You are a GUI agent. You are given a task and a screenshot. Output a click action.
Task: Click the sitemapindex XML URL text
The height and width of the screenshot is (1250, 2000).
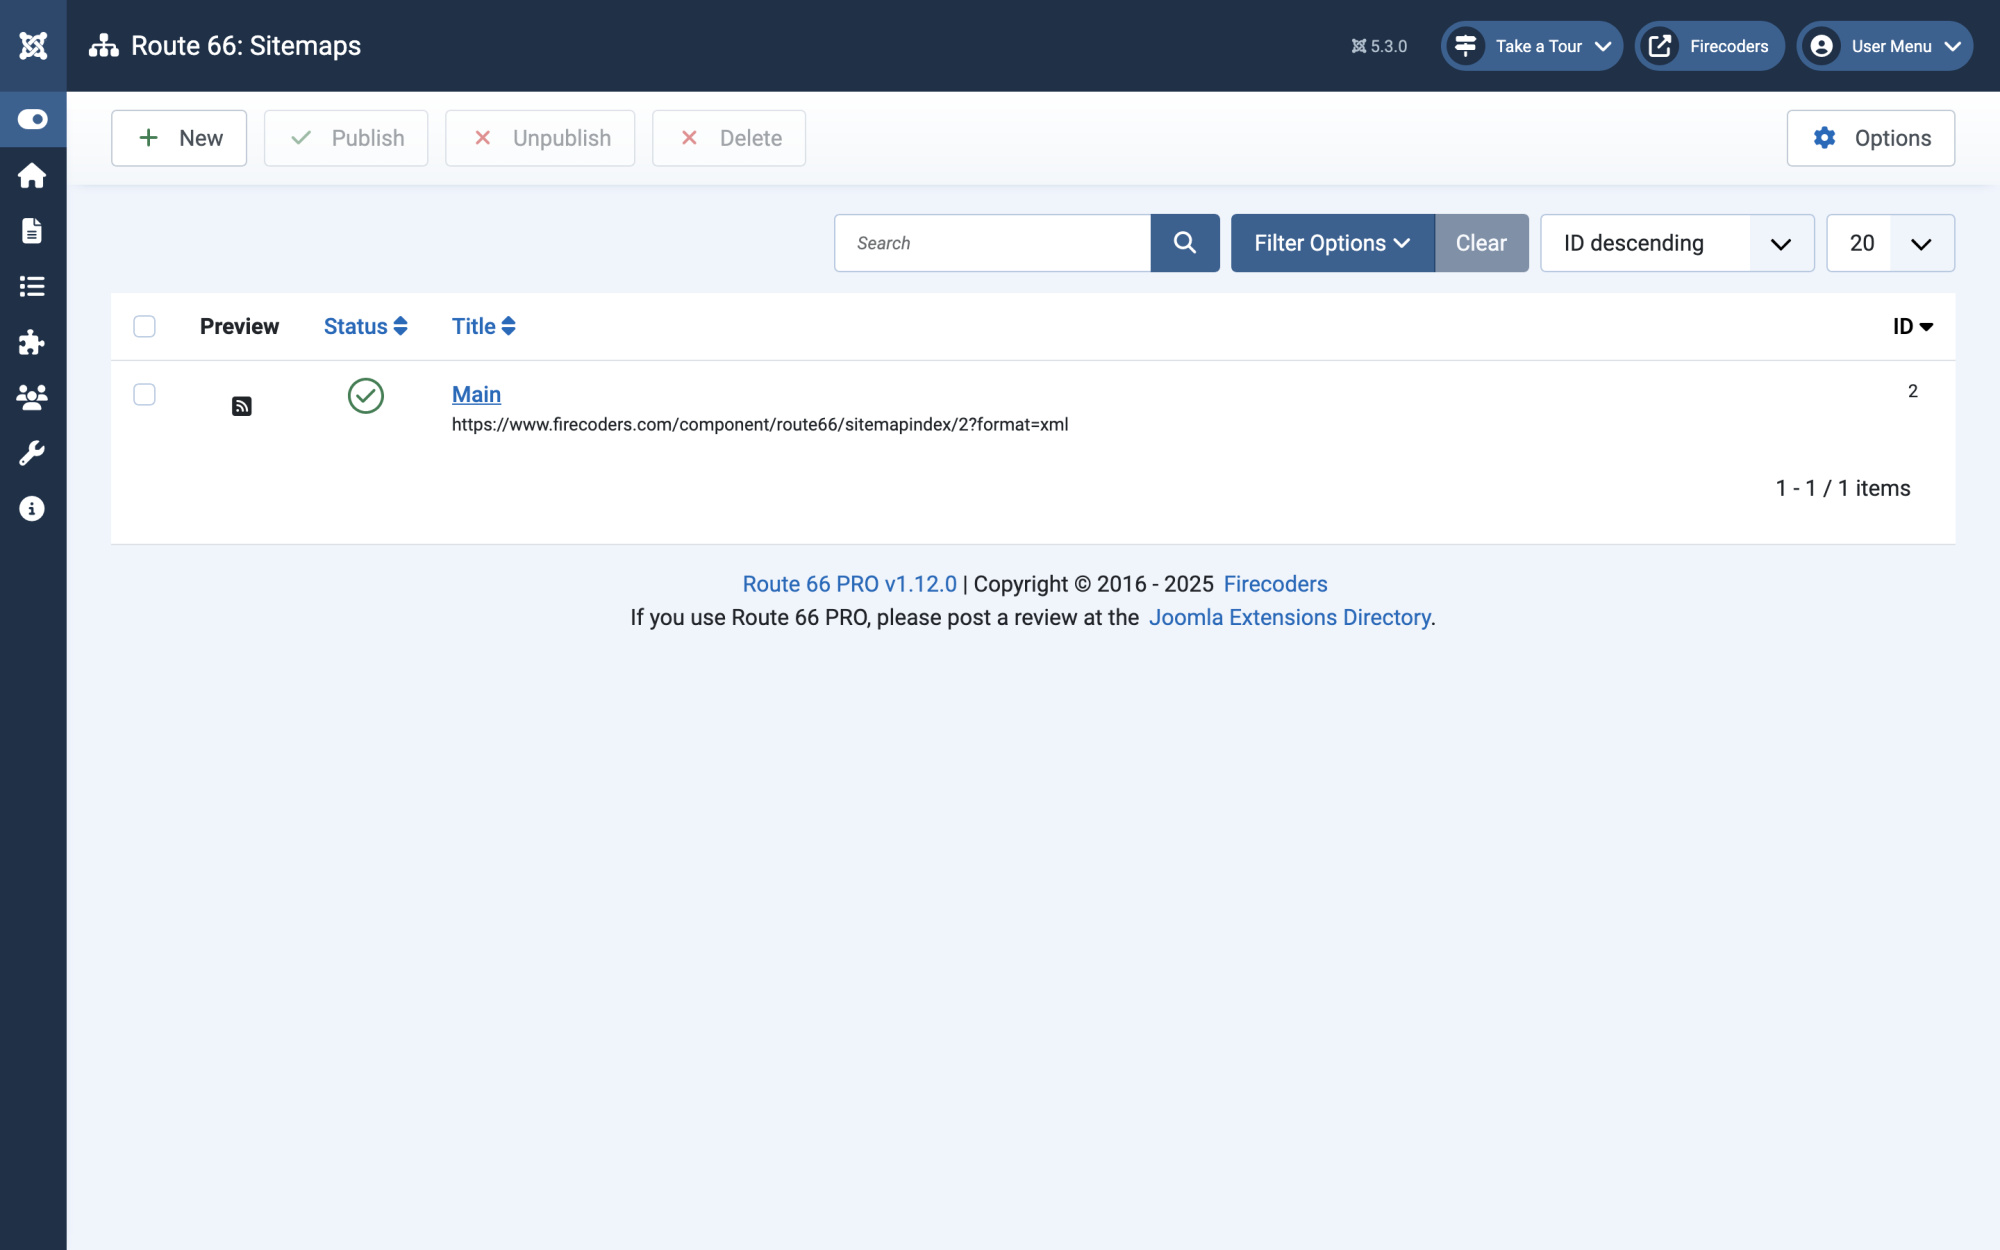click(x=760, y=424)
